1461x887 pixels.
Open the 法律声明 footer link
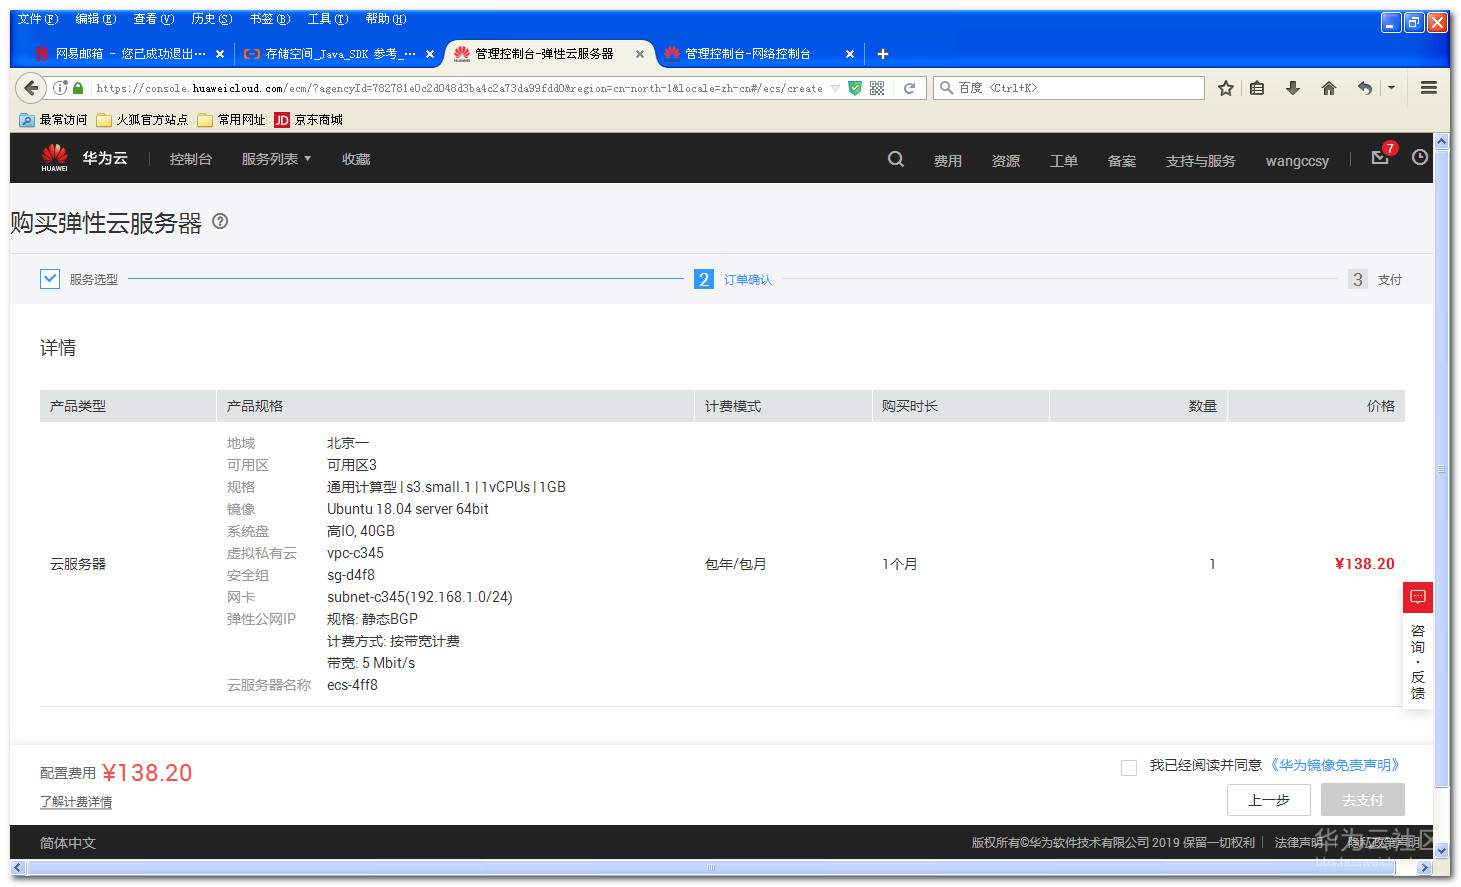[x=1299, y=843]
